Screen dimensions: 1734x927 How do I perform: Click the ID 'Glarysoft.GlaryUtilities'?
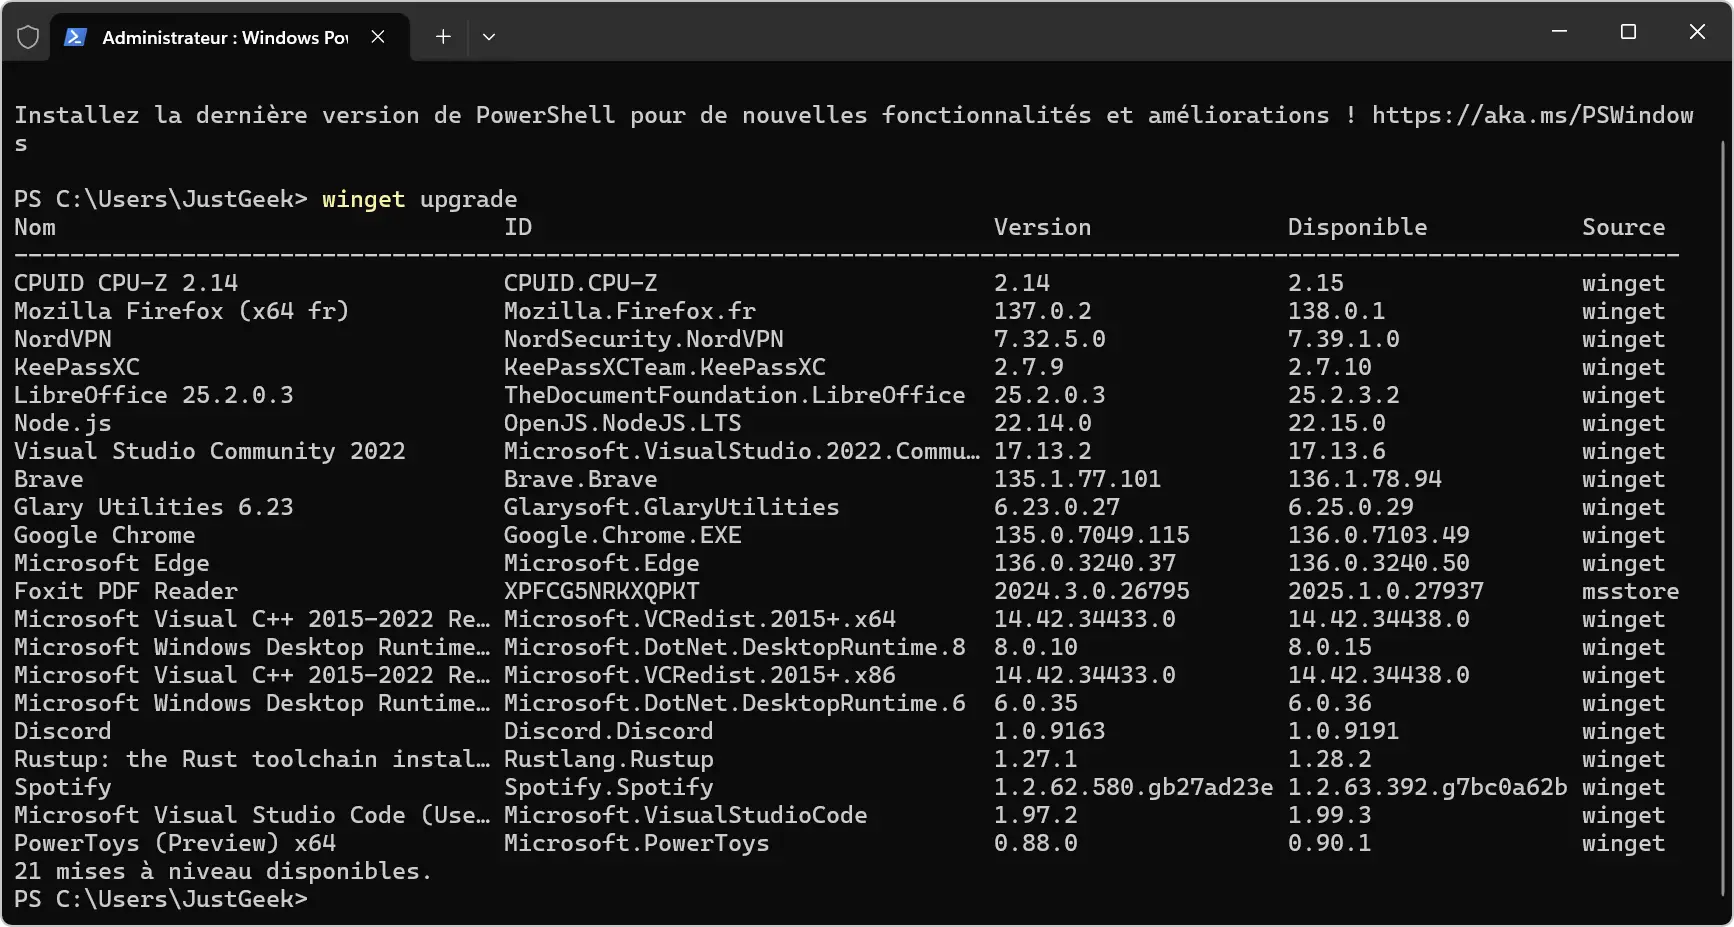(x=672, y=507)
